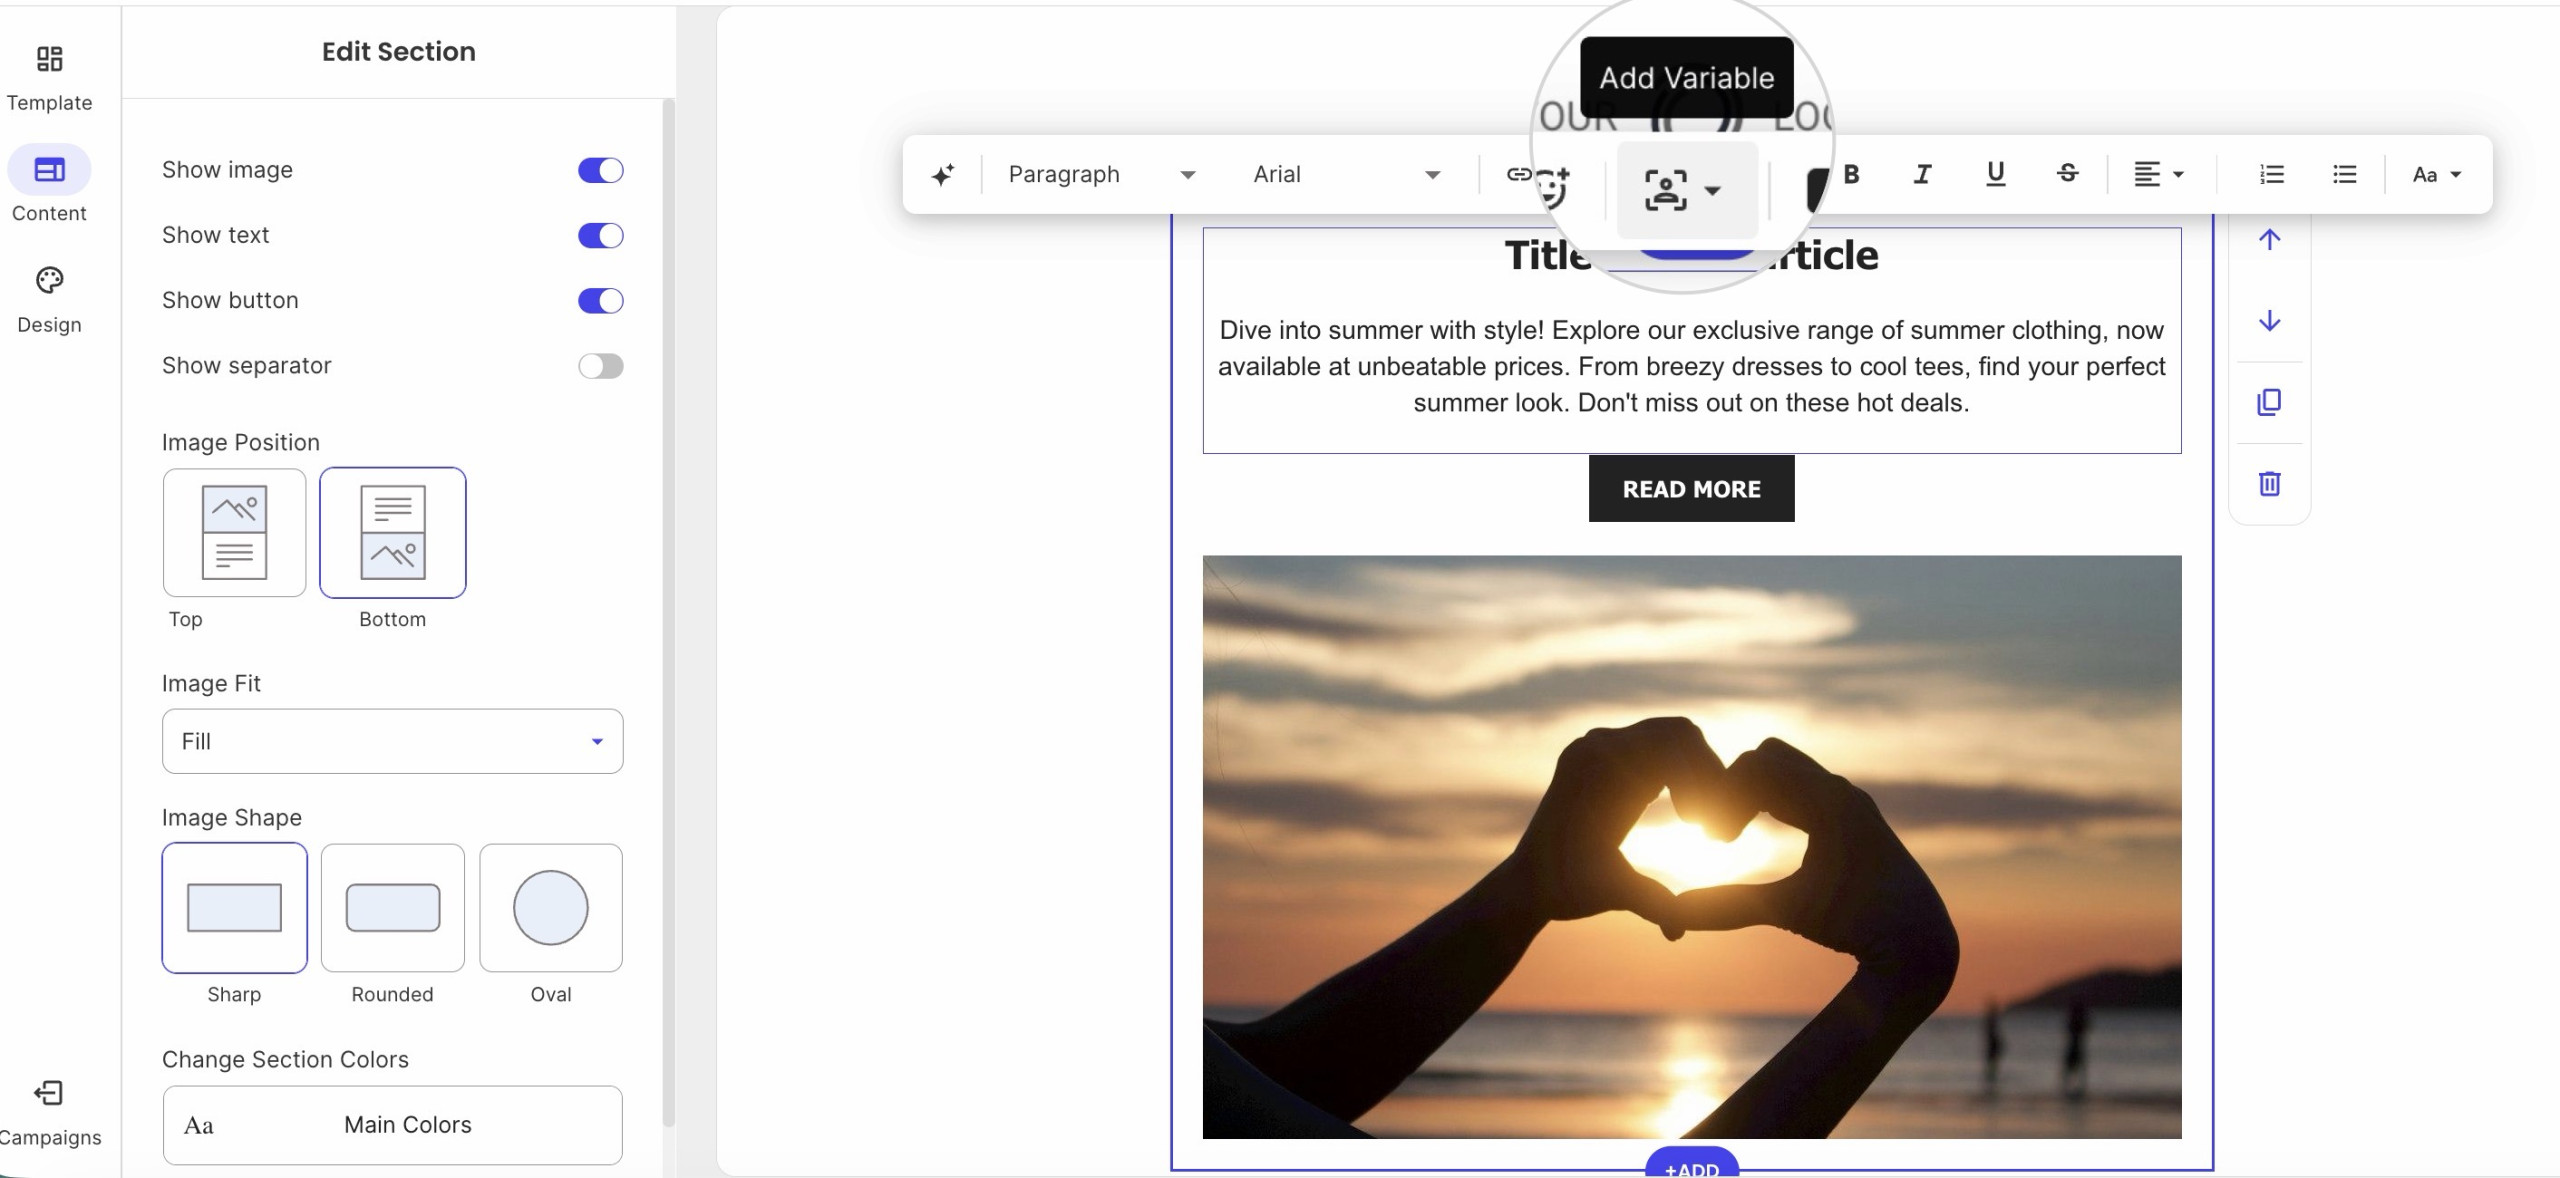This screenshot has width=2560, height=1178.
Task: Select Top image position
Action: coord(234,533)
